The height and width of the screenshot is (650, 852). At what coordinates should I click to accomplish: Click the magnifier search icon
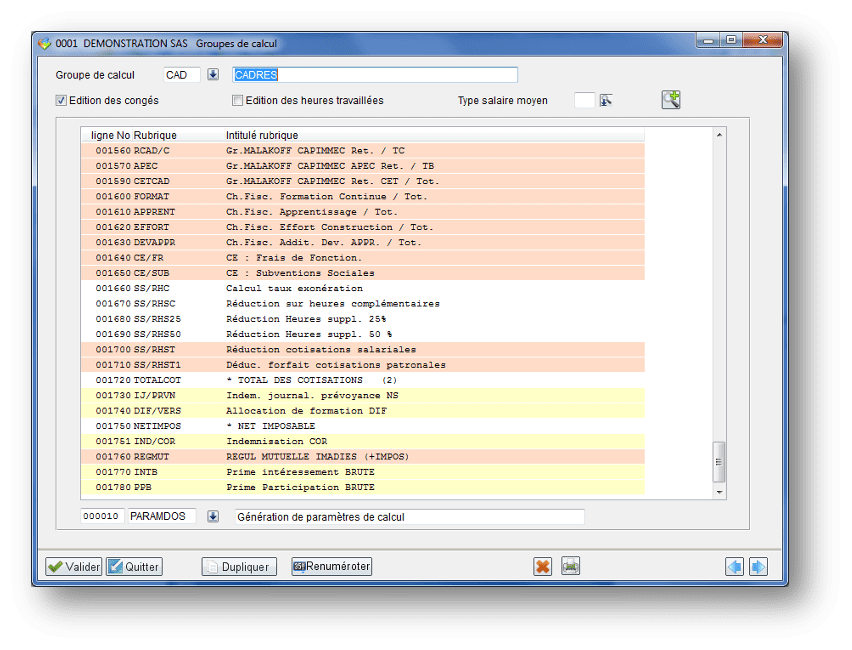pyautogui.click(x=671, y=99)
